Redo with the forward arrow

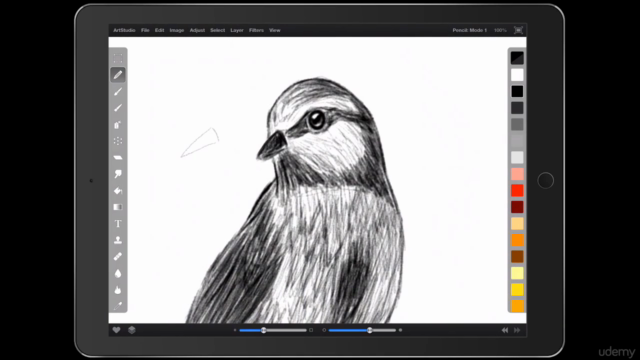517,330
